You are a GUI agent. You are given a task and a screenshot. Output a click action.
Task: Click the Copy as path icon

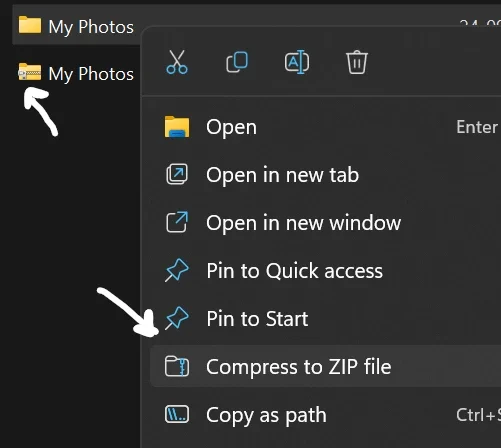[177, 414]
